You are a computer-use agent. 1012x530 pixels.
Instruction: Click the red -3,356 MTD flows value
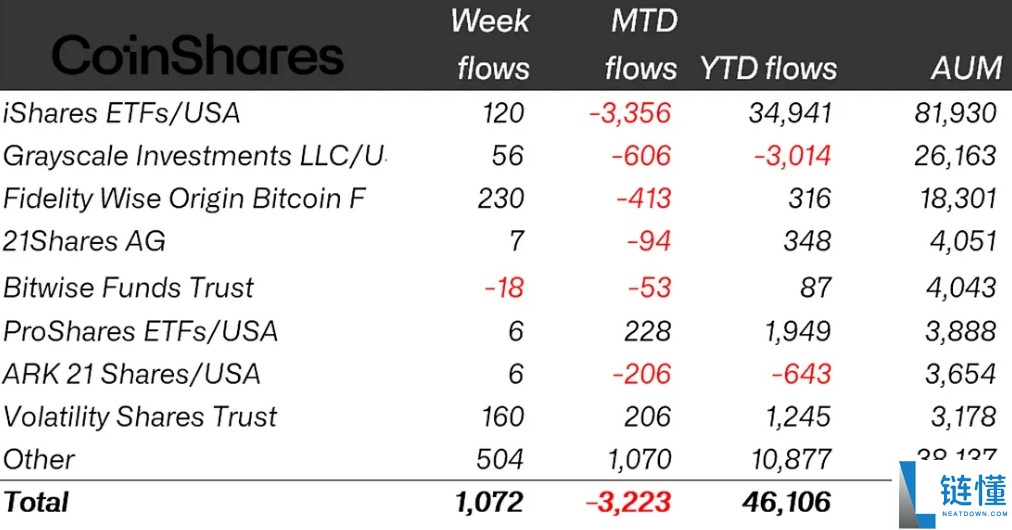630,113
